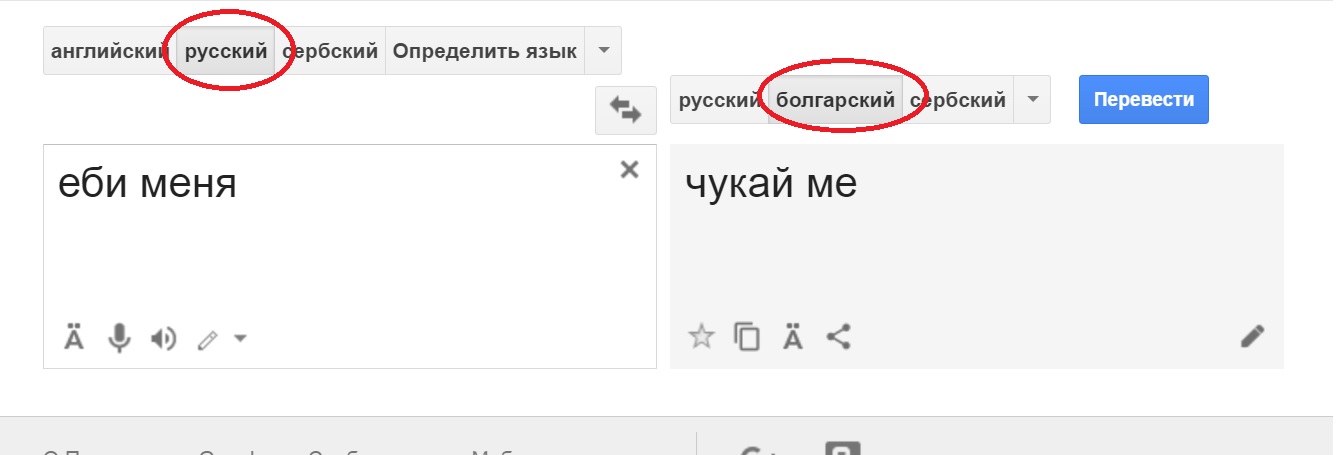
Task: Enable the Определить язык auto-detect option
Action: (484, 51)
